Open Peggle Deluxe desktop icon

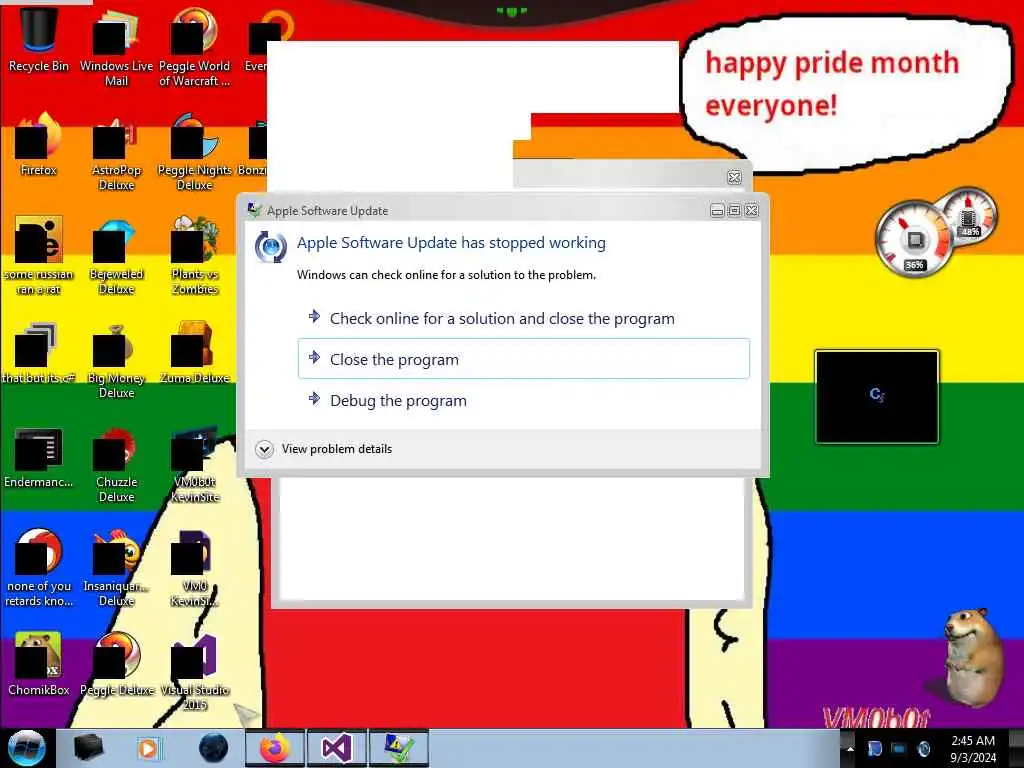tap(116, 664)
